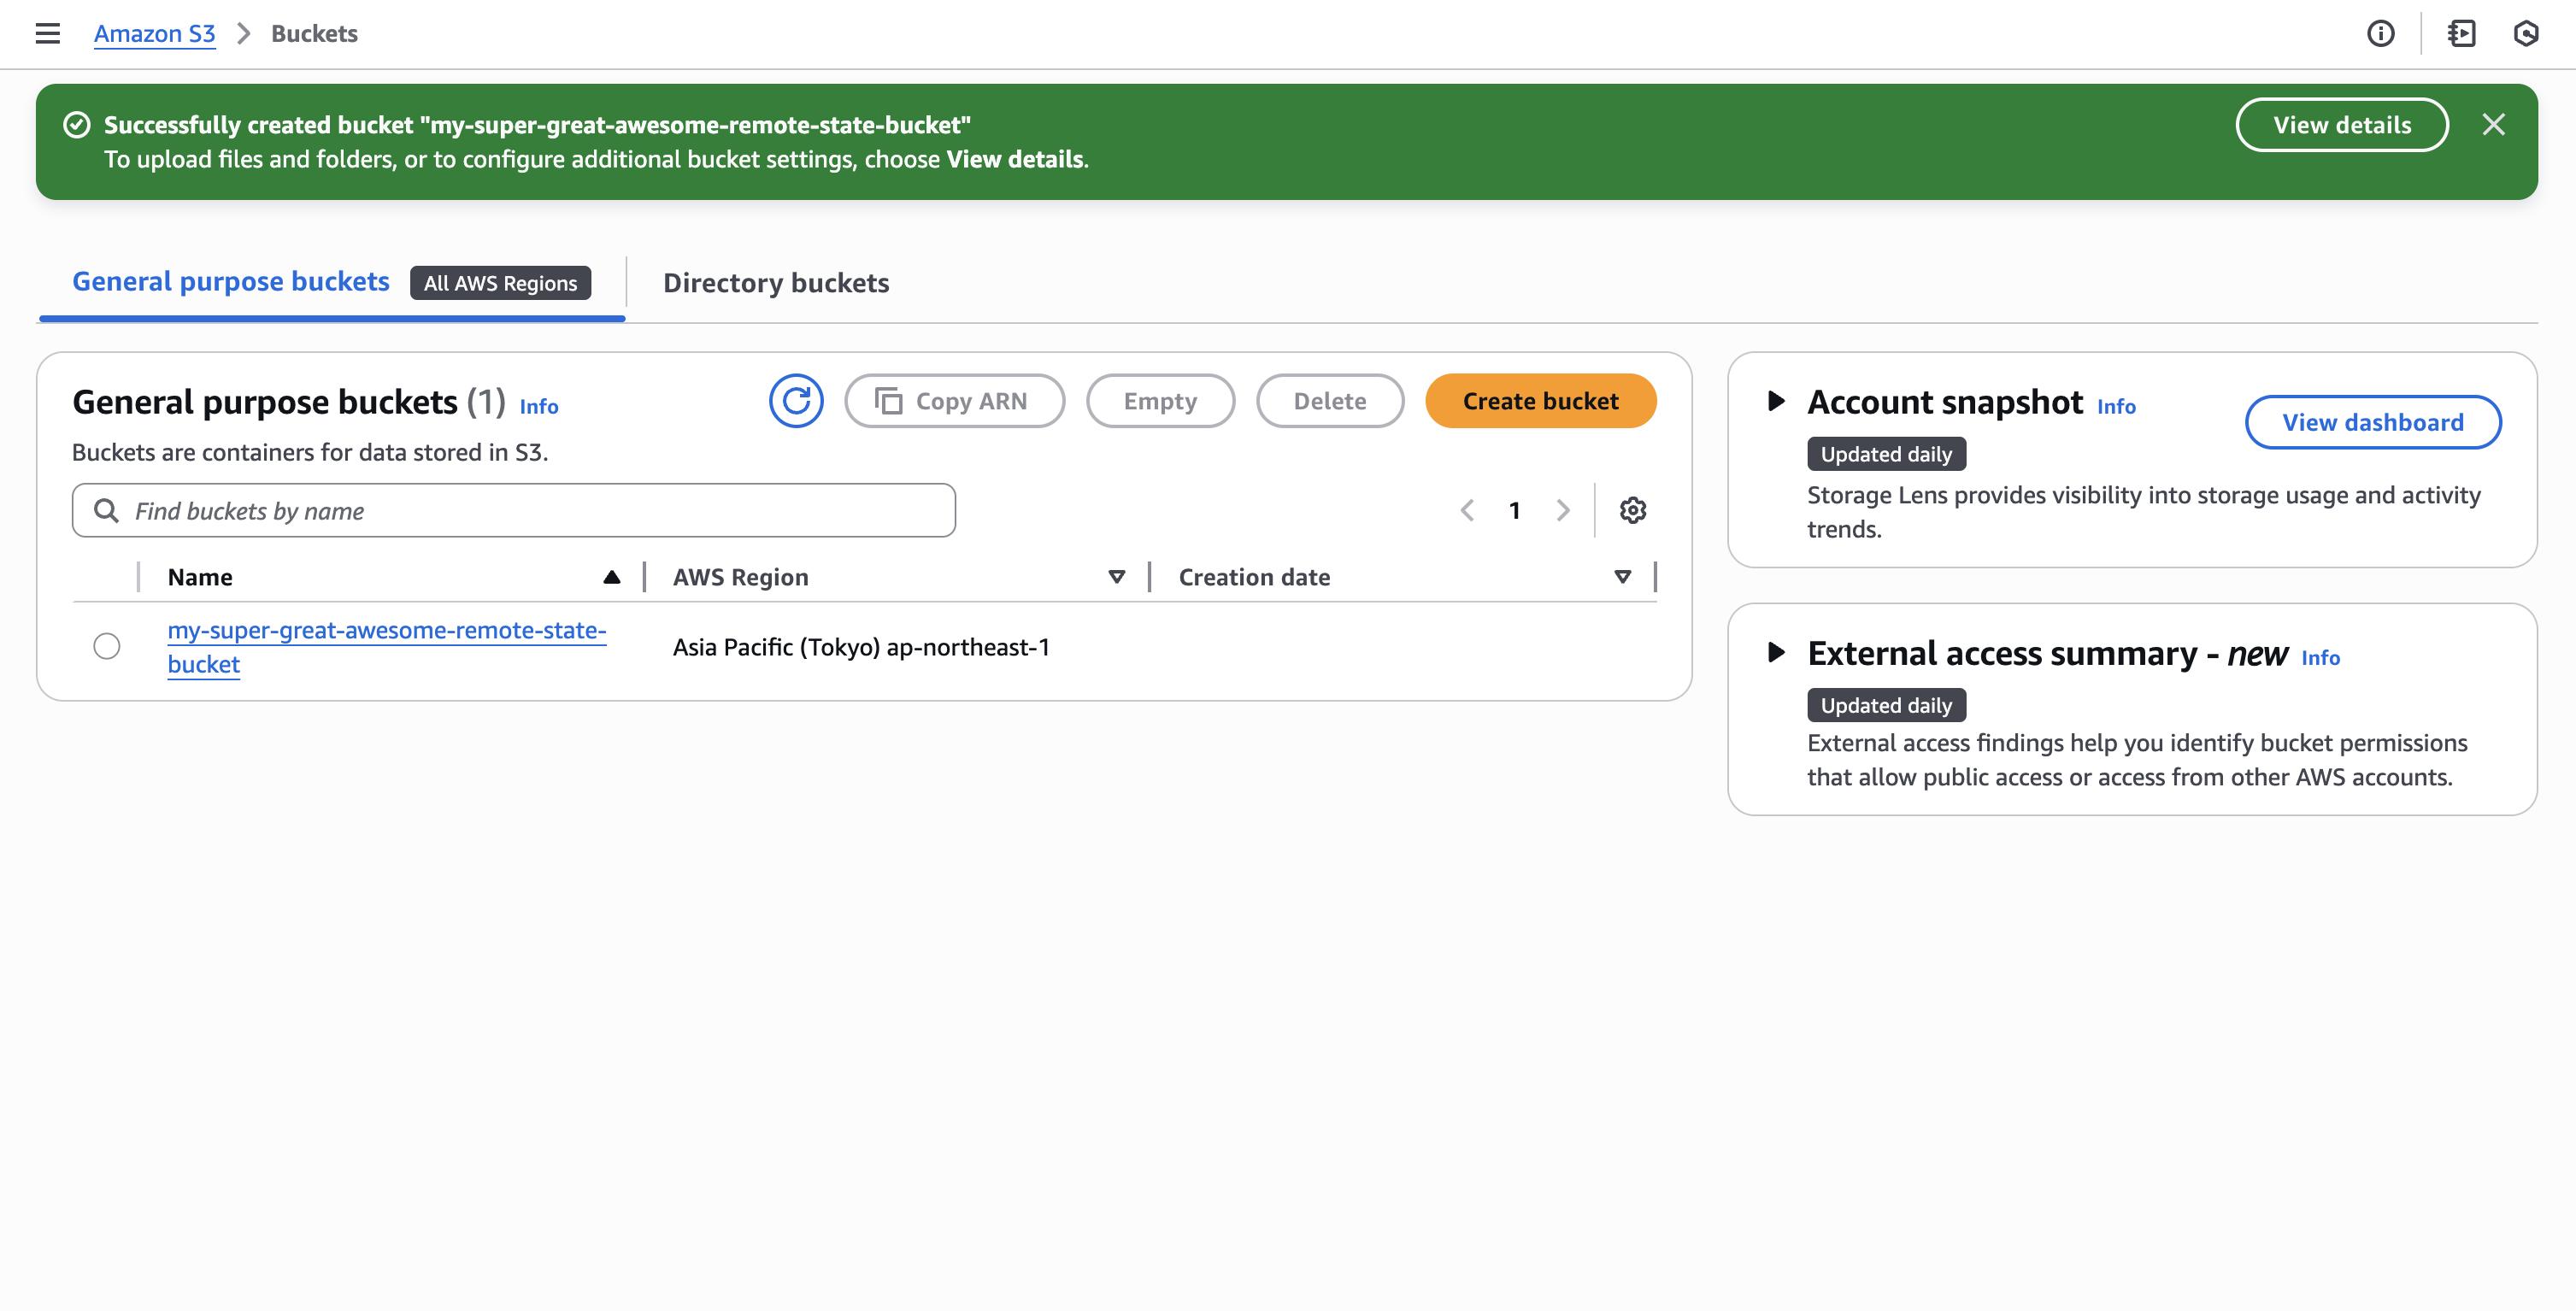Click the AWS Region column header
Viewport: 2576px width, 1311px height.
(x=740, y=577)
